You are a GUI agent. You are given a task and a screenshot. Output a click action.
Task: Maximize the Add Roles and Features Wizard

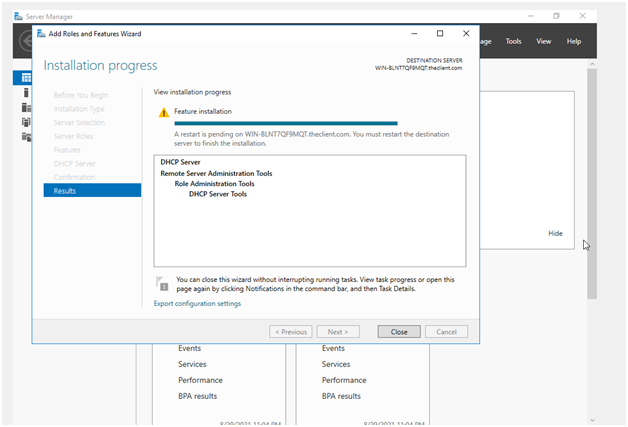[440, 34]
